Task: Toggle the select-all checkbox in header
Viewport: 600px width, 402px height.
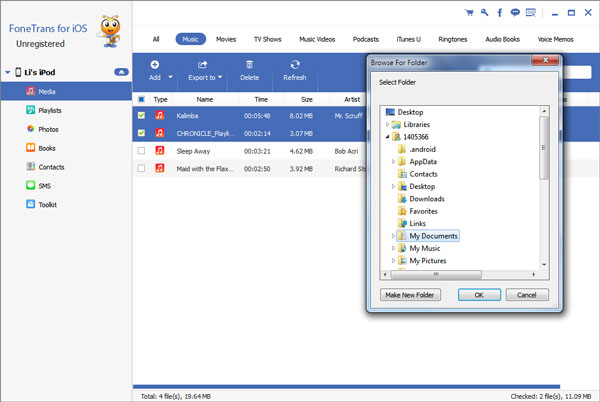Action: point(141,99)
